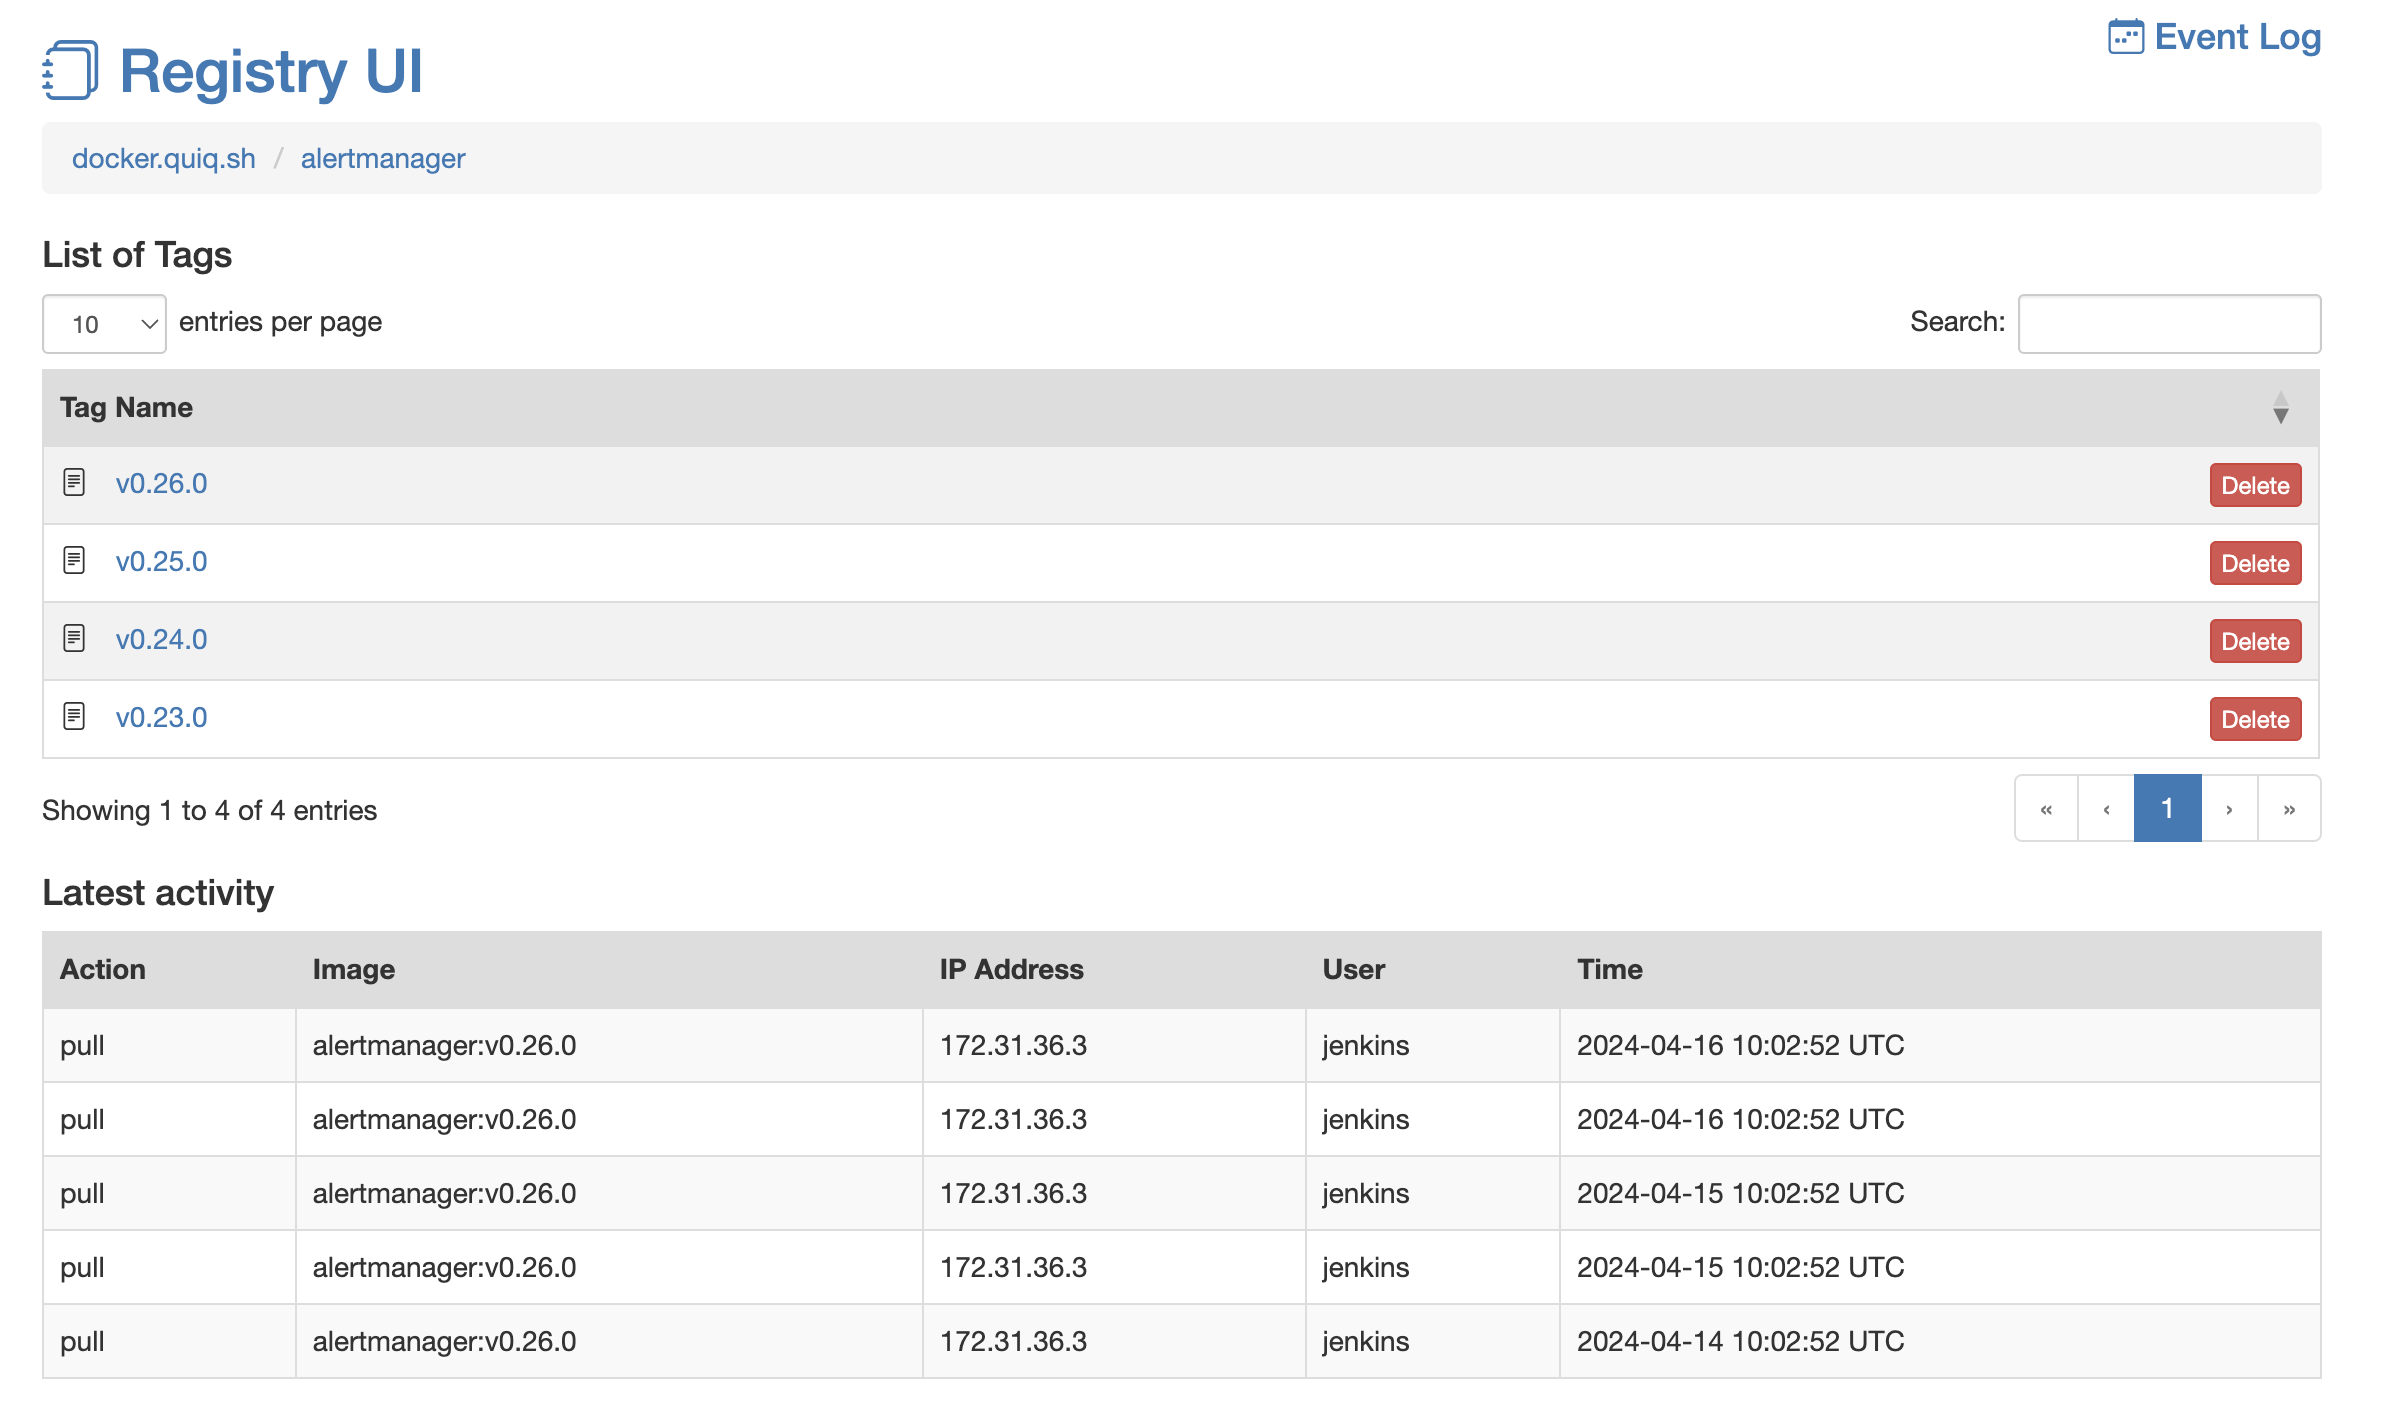
Task: Jump to last page double-right arrow
Action: click(x=2289, y=809)
